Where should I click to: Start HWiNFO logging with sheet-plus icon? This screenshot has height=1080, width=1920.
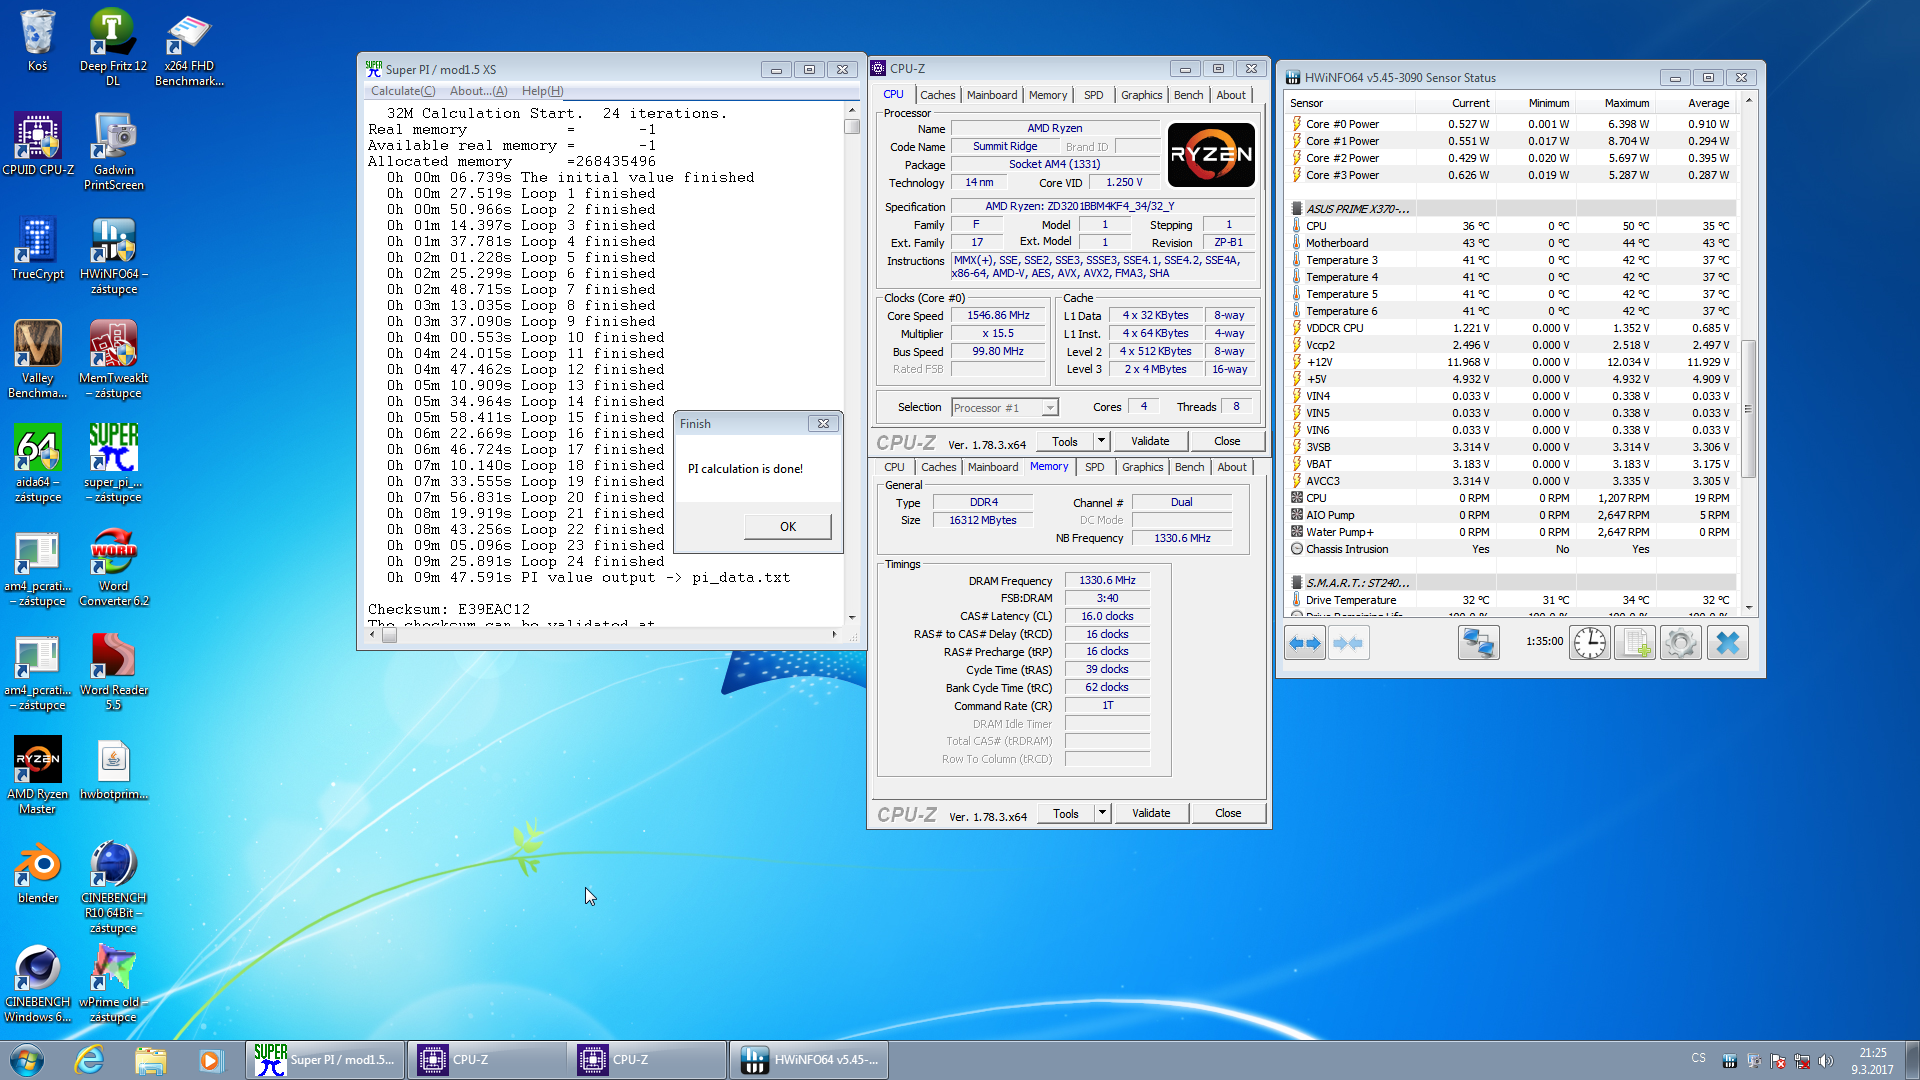pos(1635,643)
